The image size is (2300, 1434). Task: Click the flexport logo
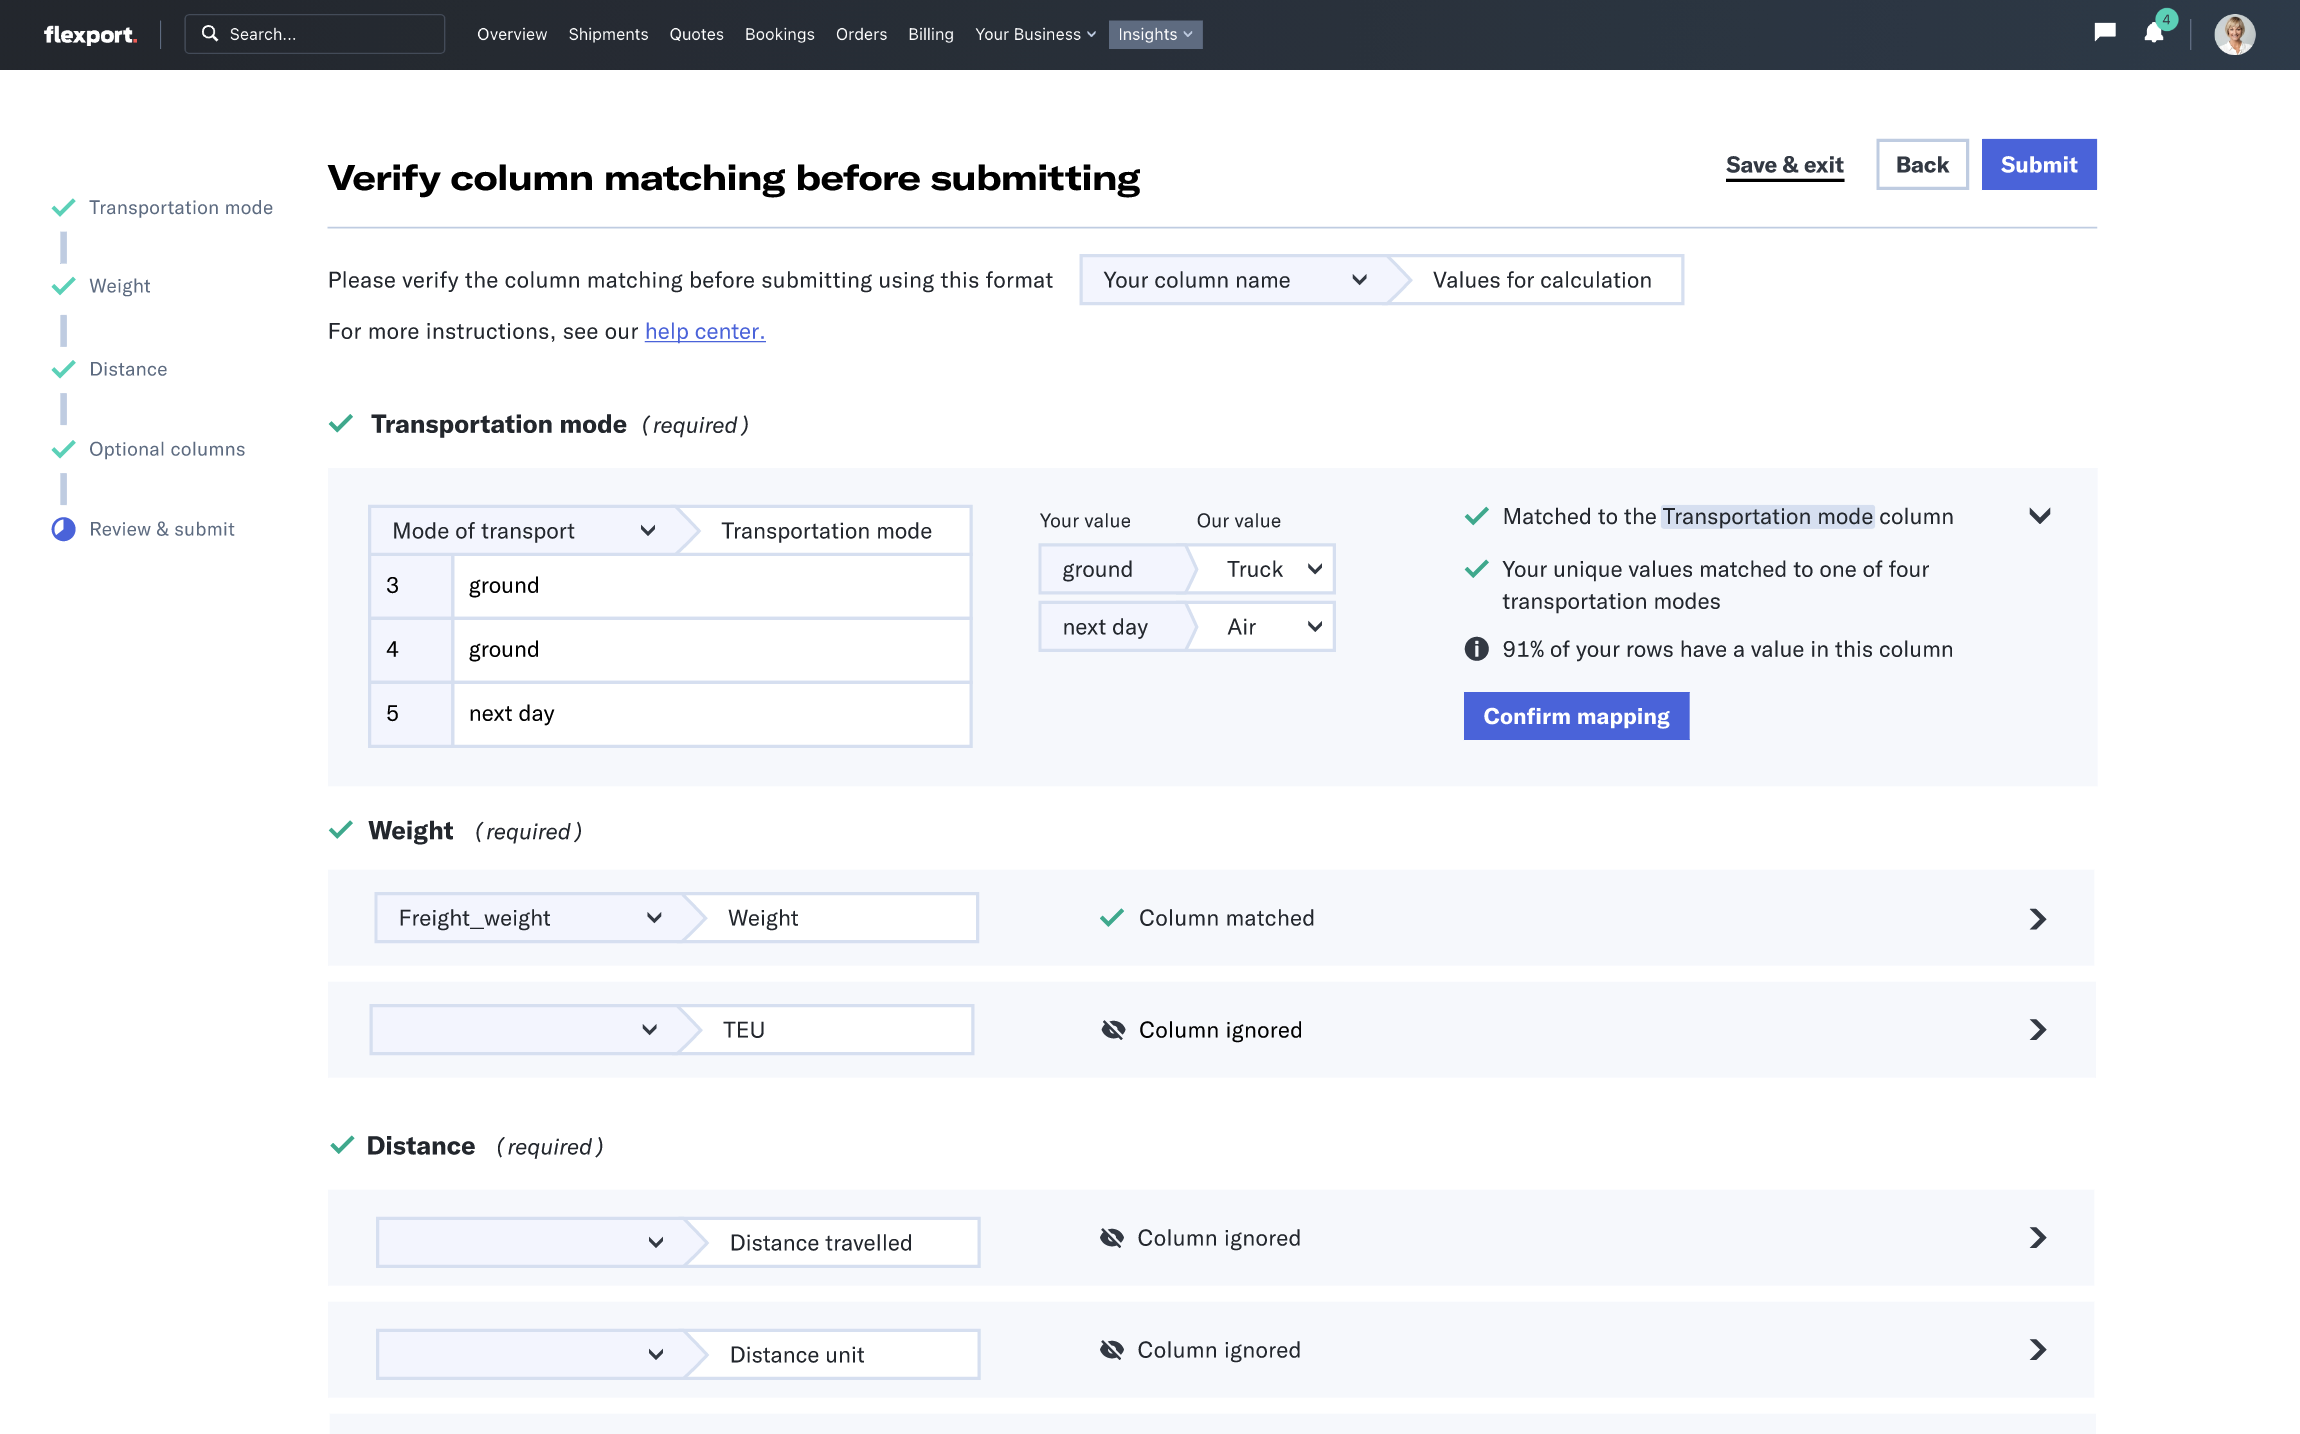pyautogui.click(x=90, y=34)
